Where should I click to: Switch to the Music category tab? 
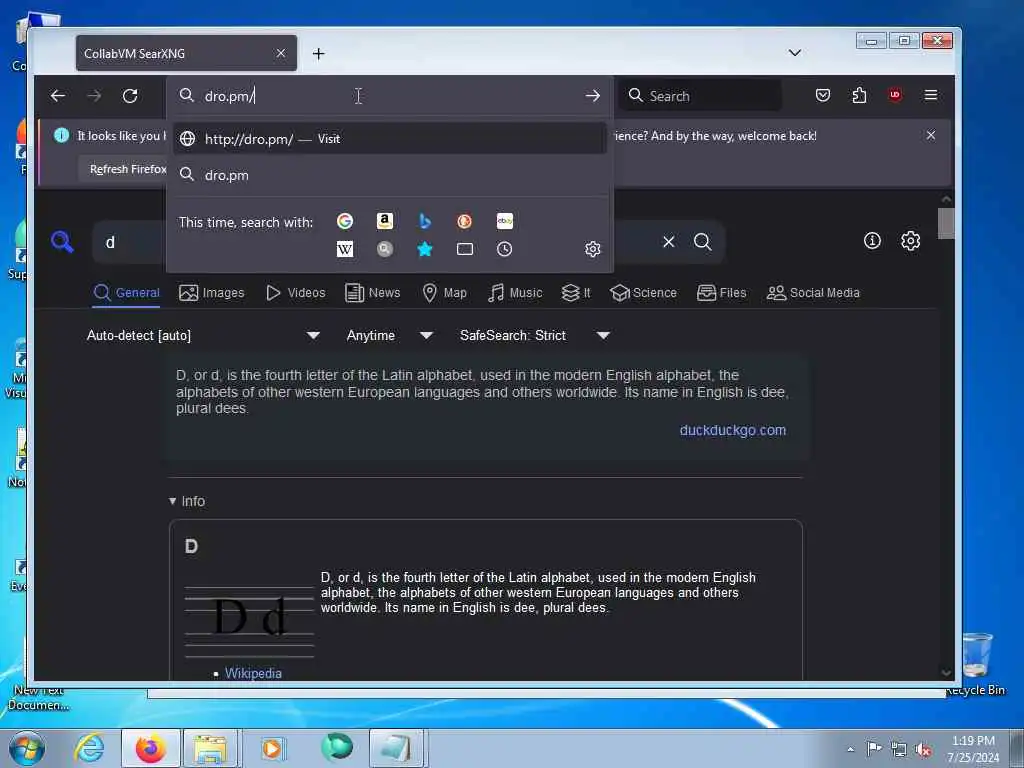[x=515, y=293]
